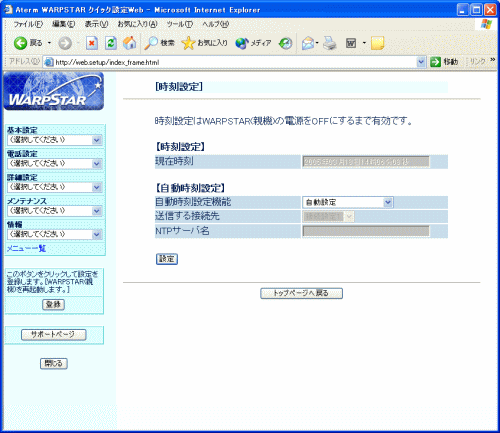Open the 基本設定 dropdown
Viewport: 500px width, 433px height.
(55, 140)
